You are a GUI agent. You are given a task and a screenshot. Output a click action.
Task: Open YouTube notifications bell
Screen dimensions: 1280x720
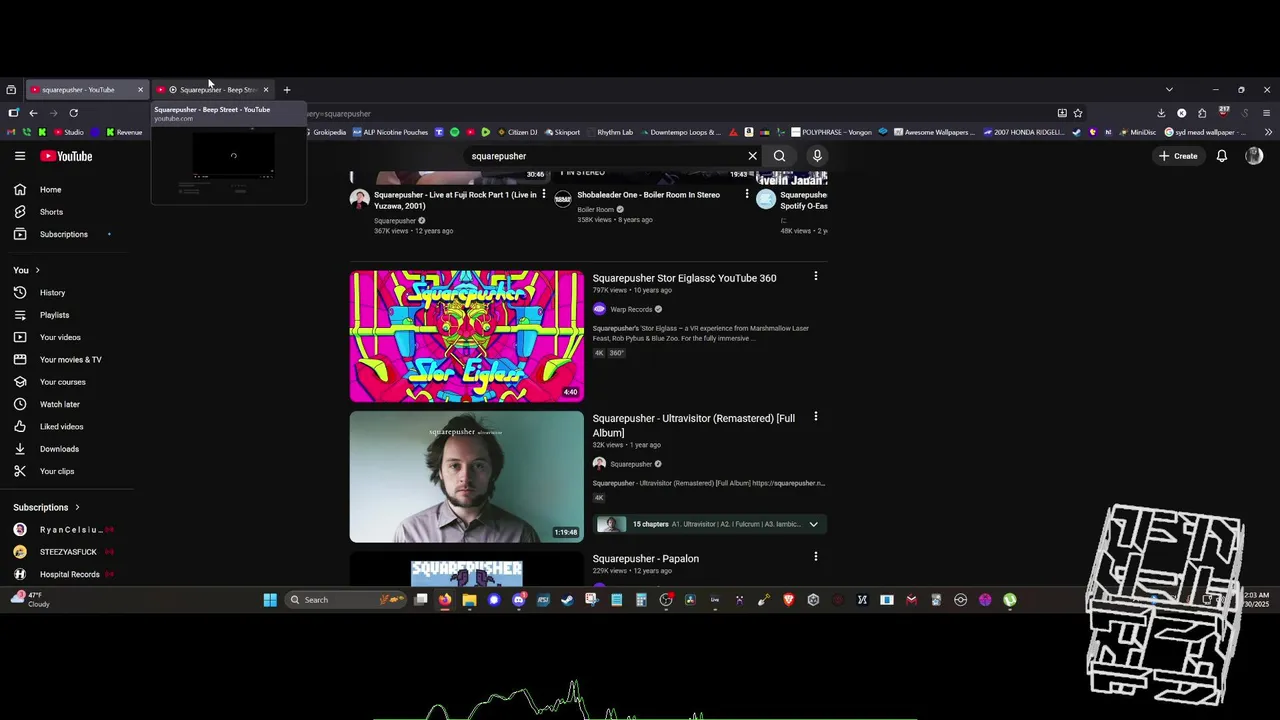1221,156
